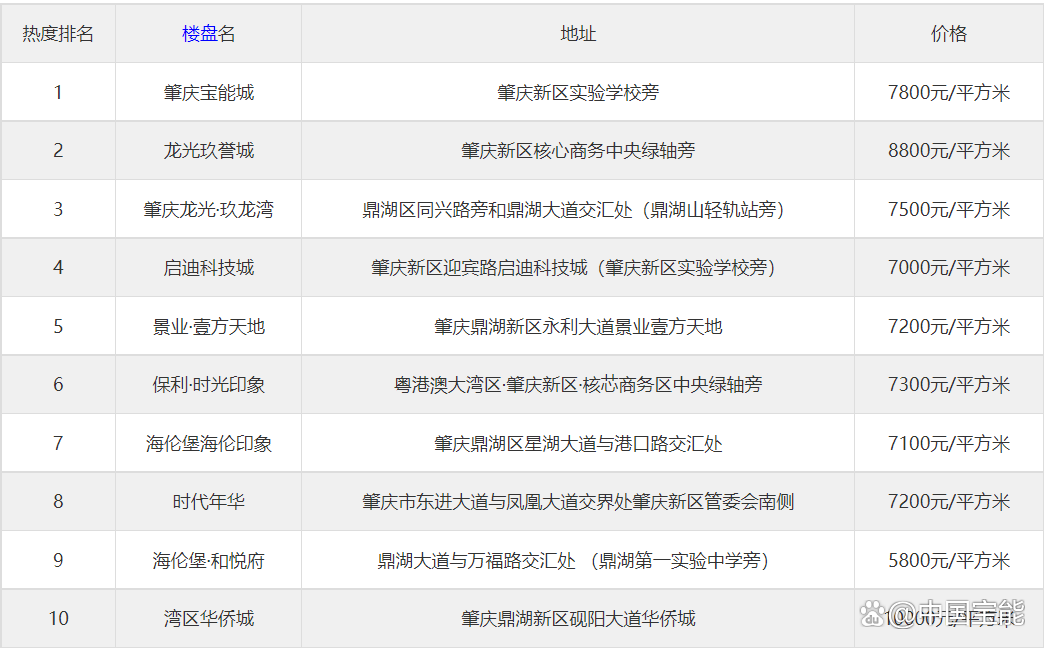Click the price 5800元/平方米

[x=949, y=560]
